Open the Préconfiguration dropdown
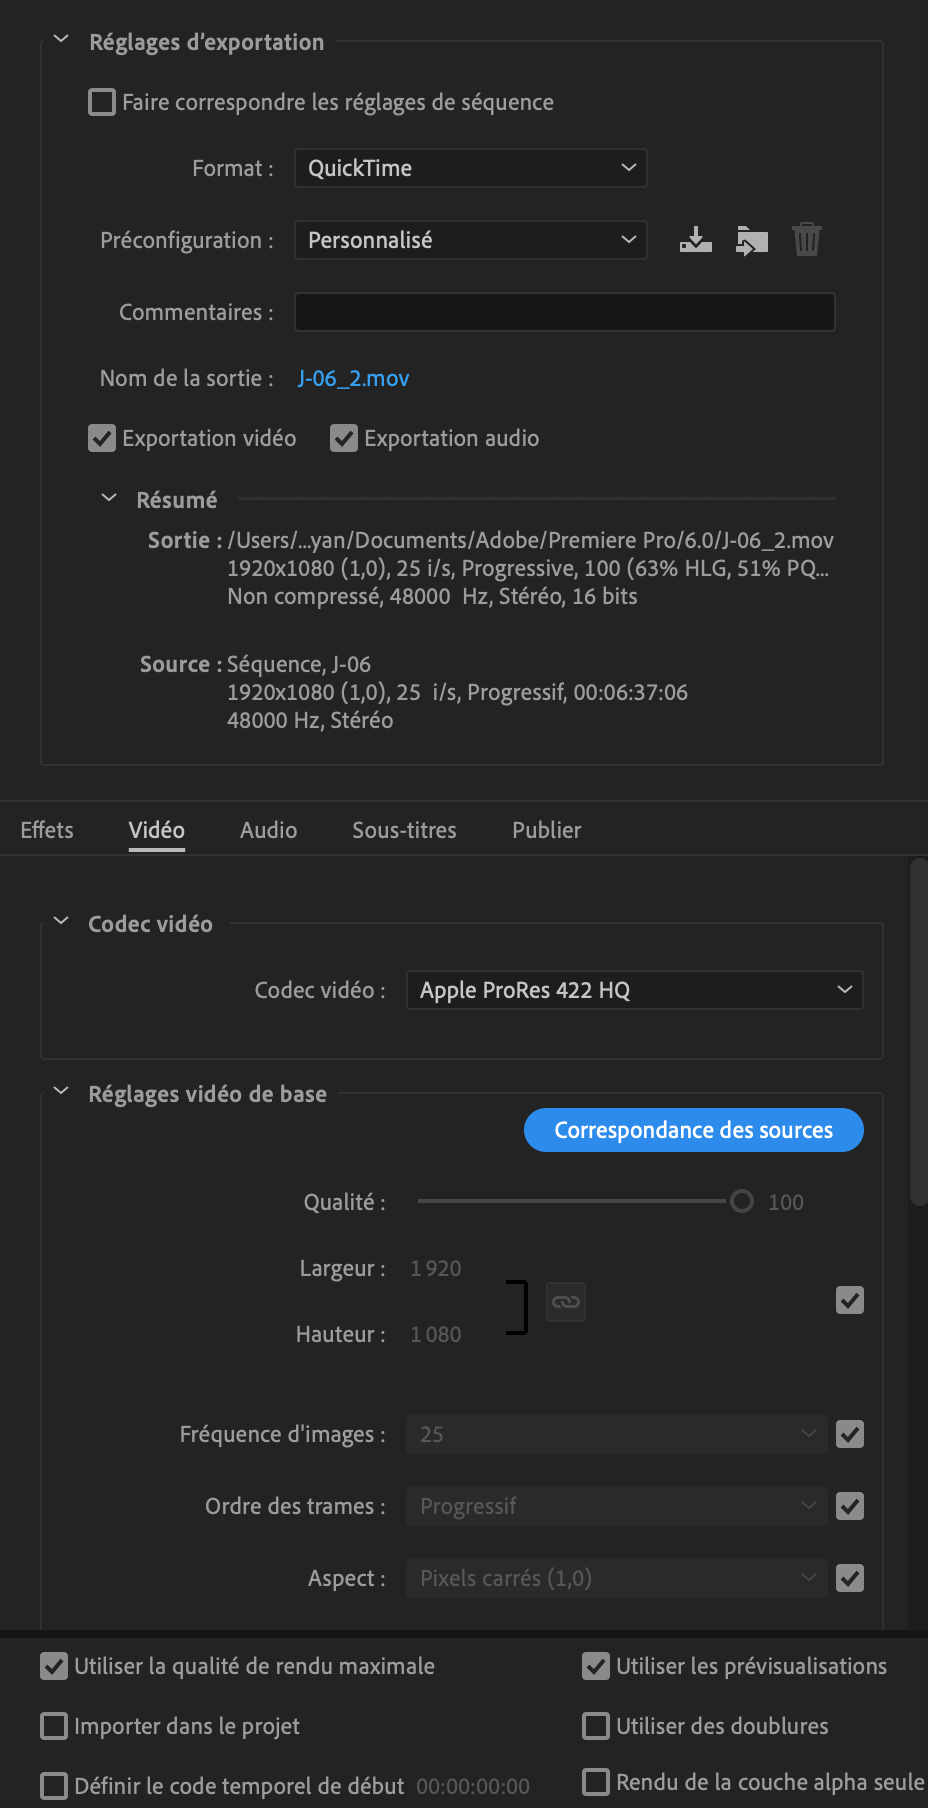 point(470,240)
